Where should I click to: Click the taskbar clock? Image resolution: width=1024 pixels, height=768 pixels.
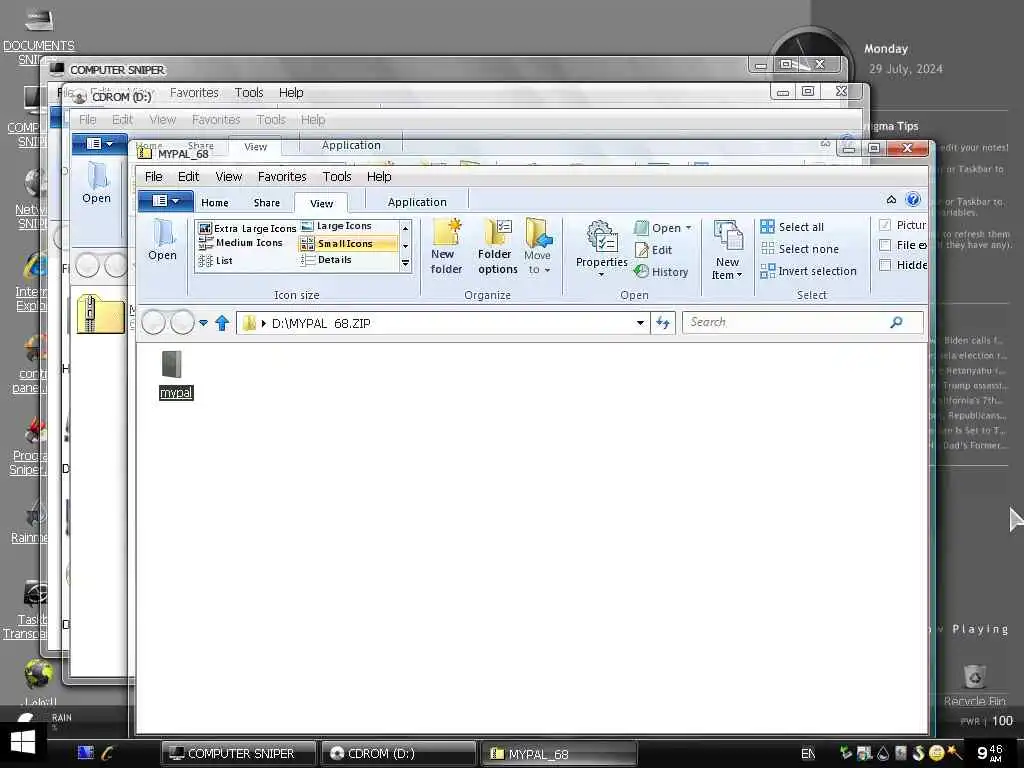pos(990,753)
